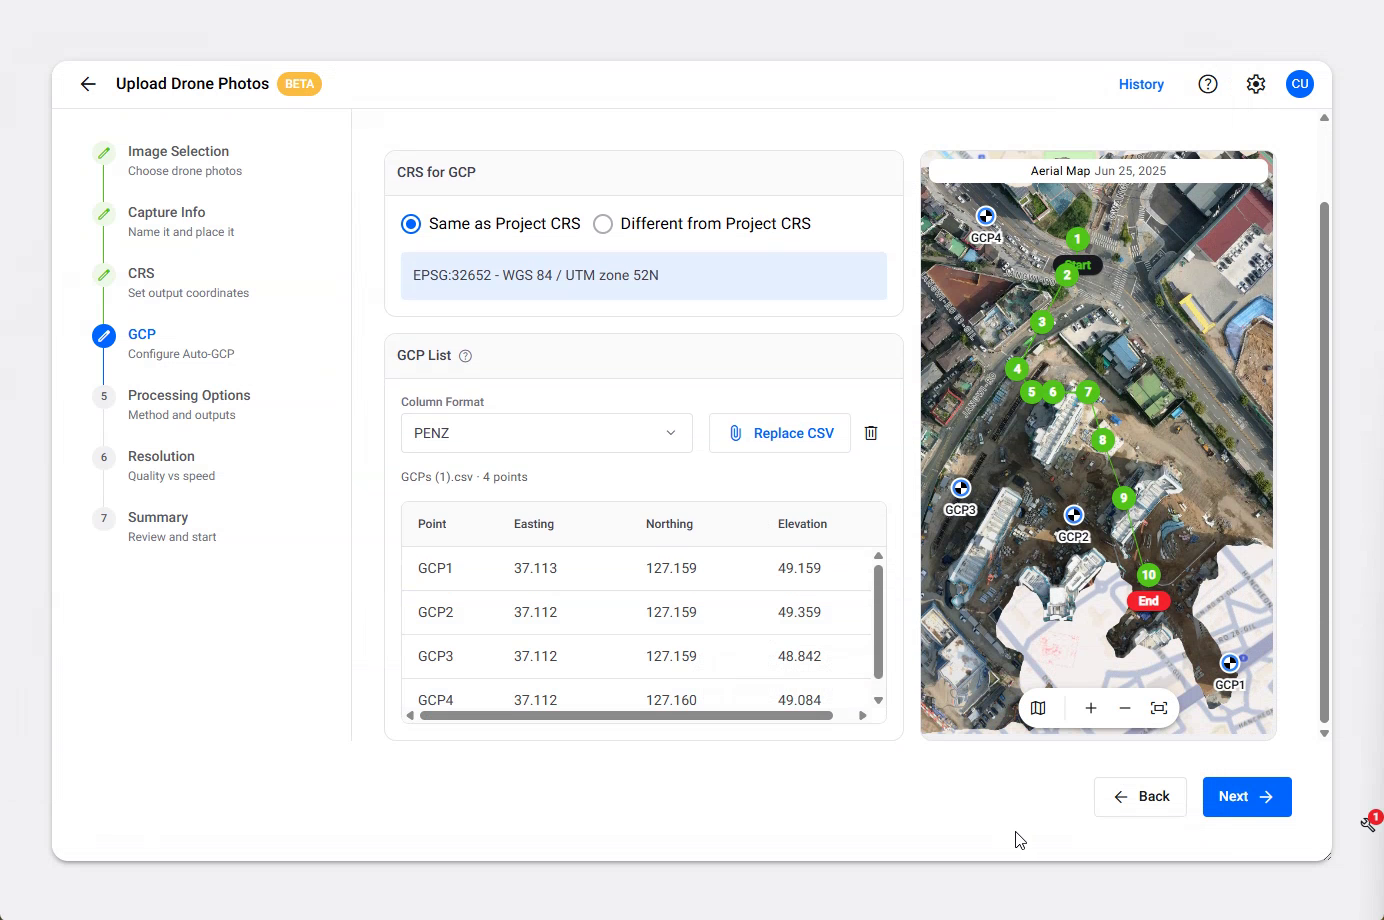This screenshot has height=920, width=1384.
Task: Click elevation value 48.842
Action: (799, 656)
